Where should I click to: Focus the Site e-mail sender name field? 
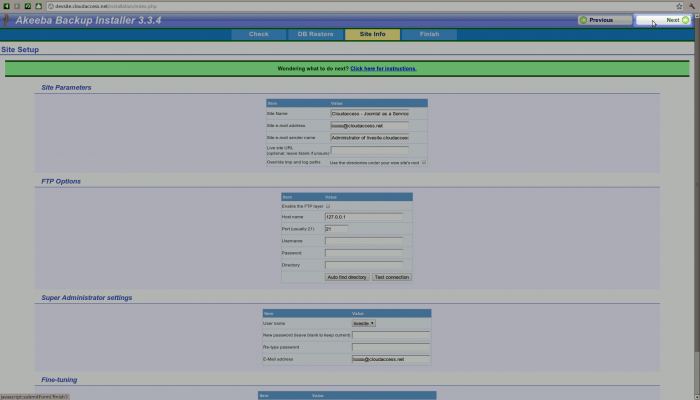370,138
